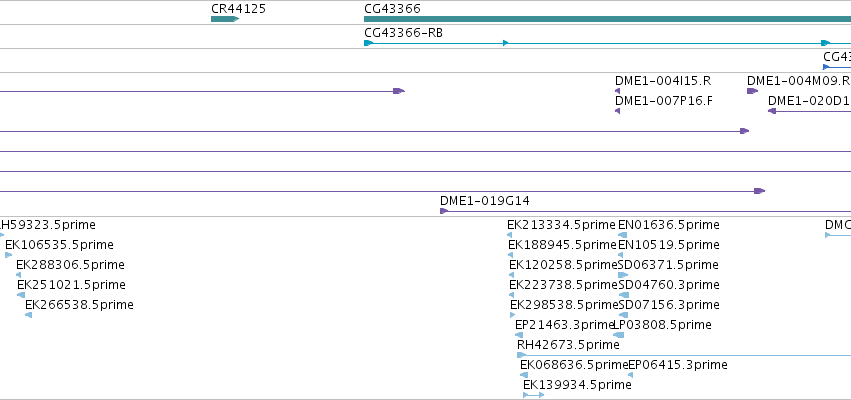The height and width of the screenshot is (400, 851).
Task: Click the SD04760.3prime label
Action: click(669, 285)
